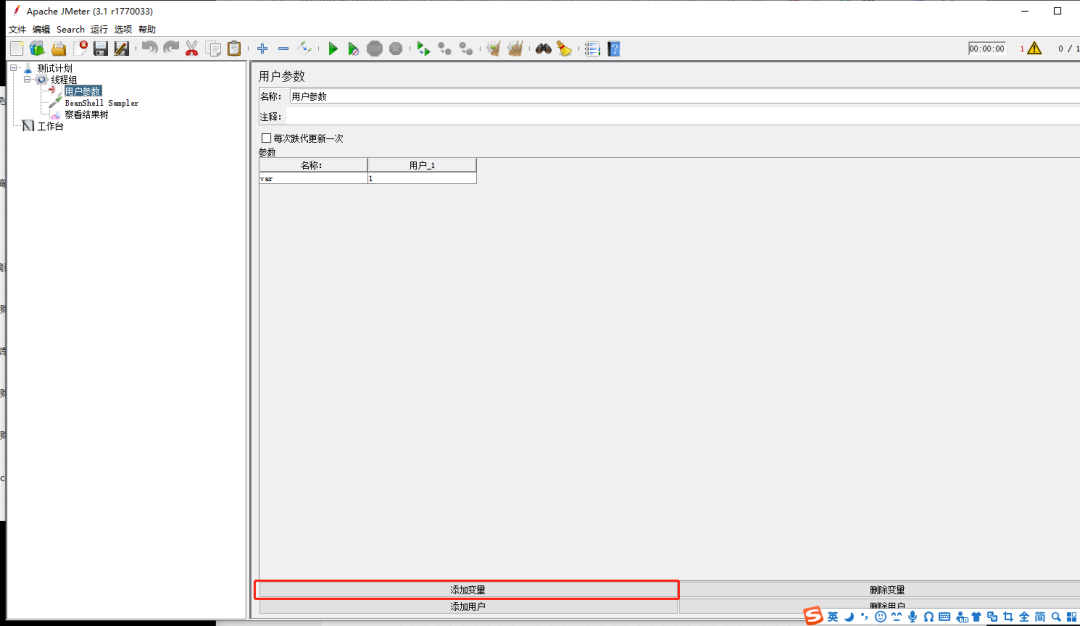This screenshot has height=626, width=1080.
Task: Click the 用户_1 value cell containing 1
Action: 422,178
